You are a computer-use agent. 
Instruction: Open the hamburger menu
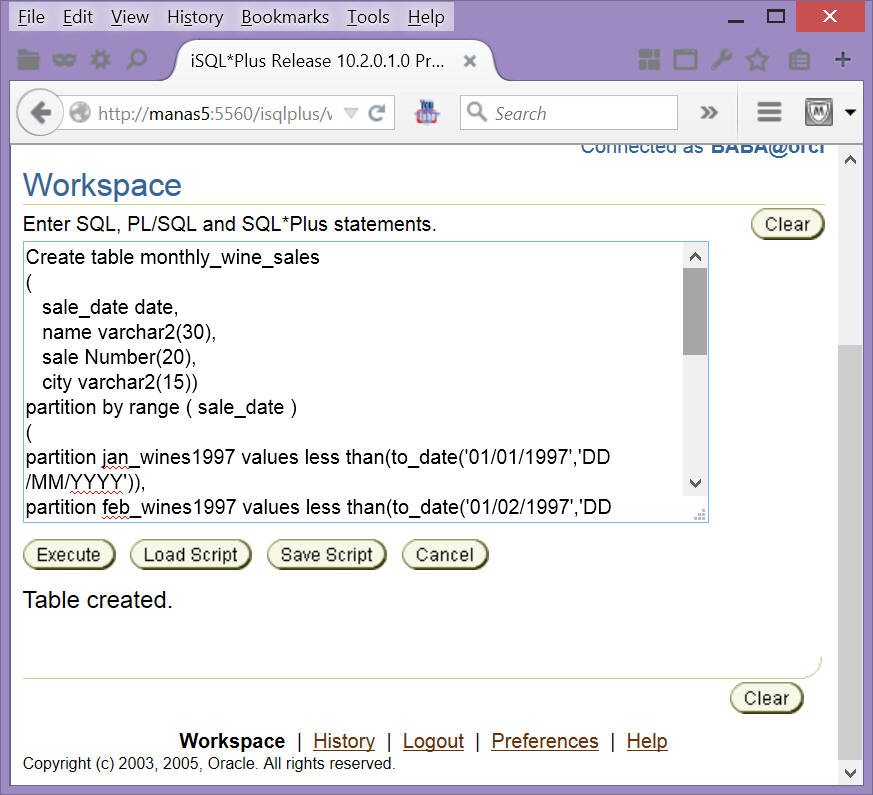click(x=769, y=112)
